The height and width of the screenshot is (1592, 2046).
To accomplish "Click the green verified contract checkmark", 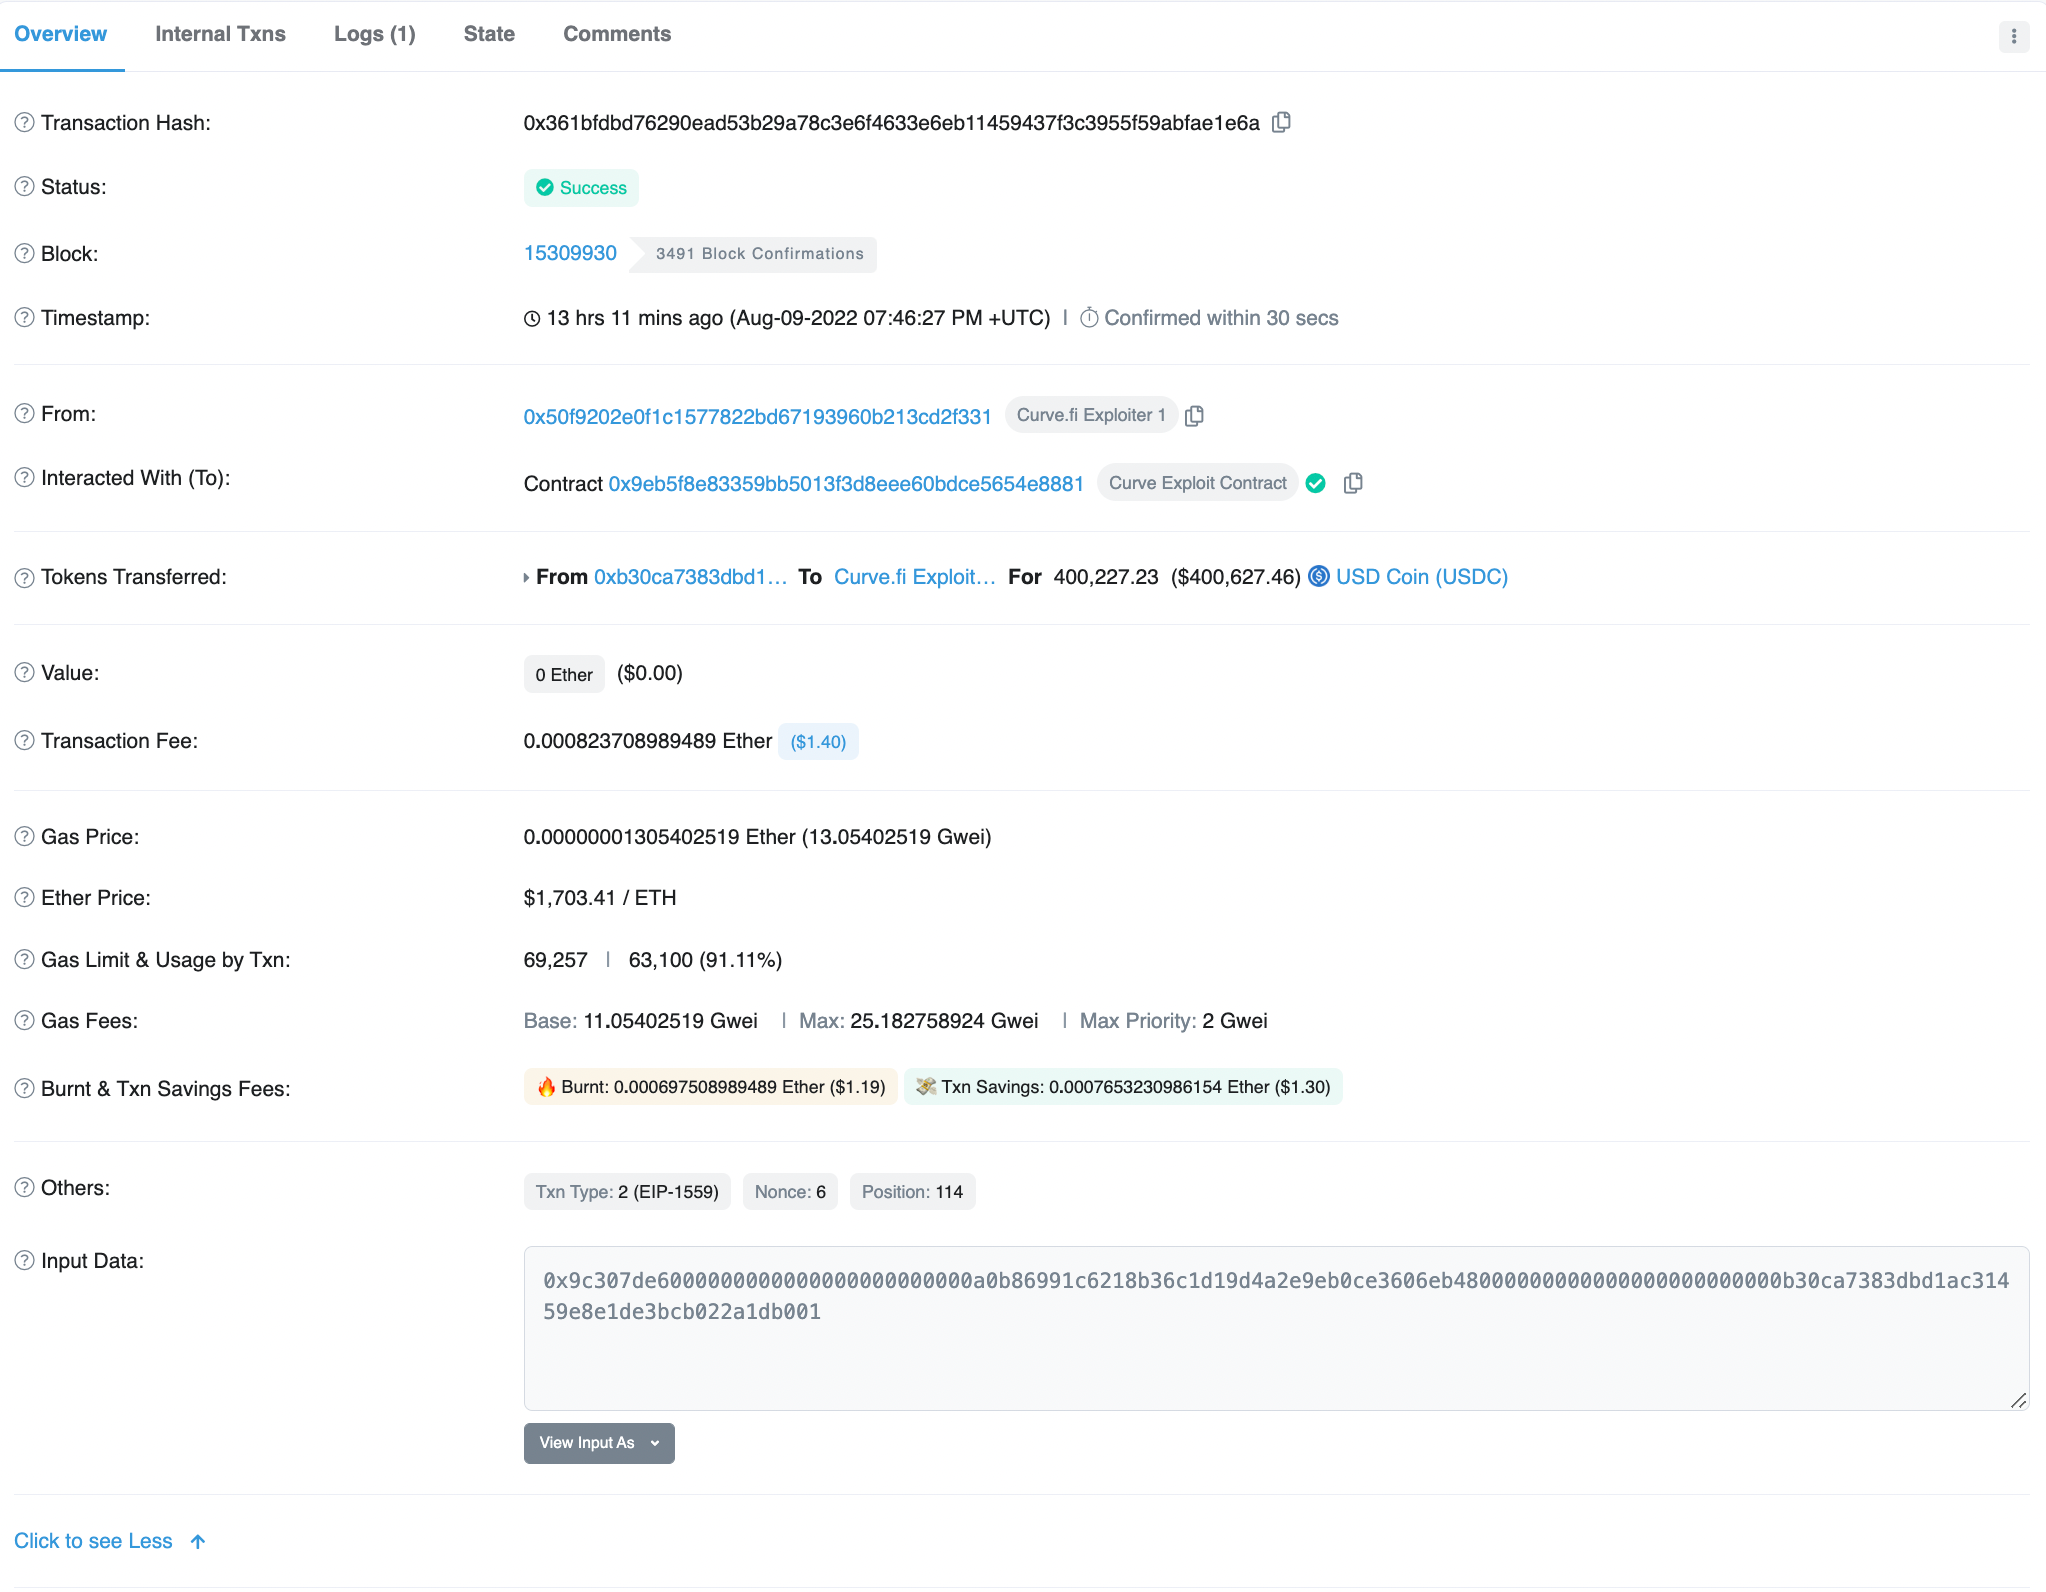I will point(1316,484).
